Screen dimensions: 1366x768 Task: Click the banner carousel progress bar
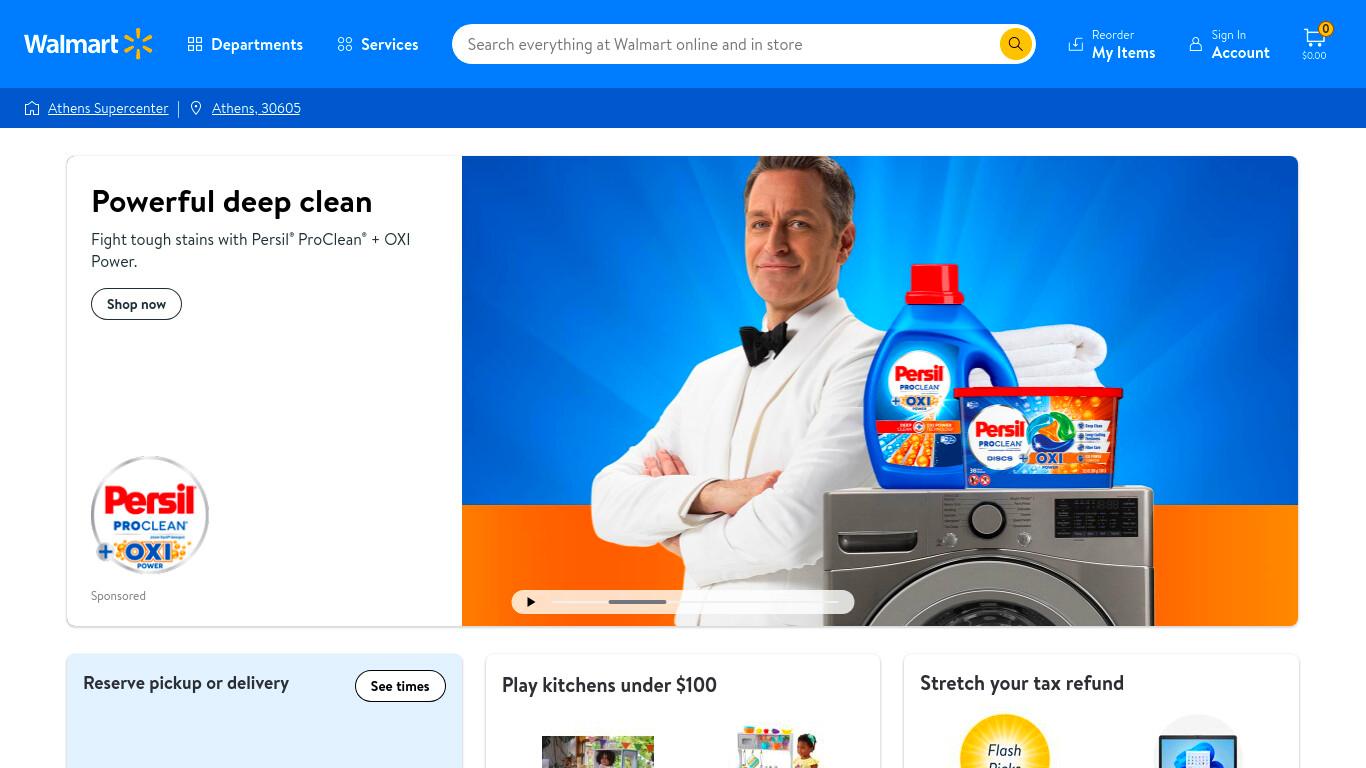point(695,602)
